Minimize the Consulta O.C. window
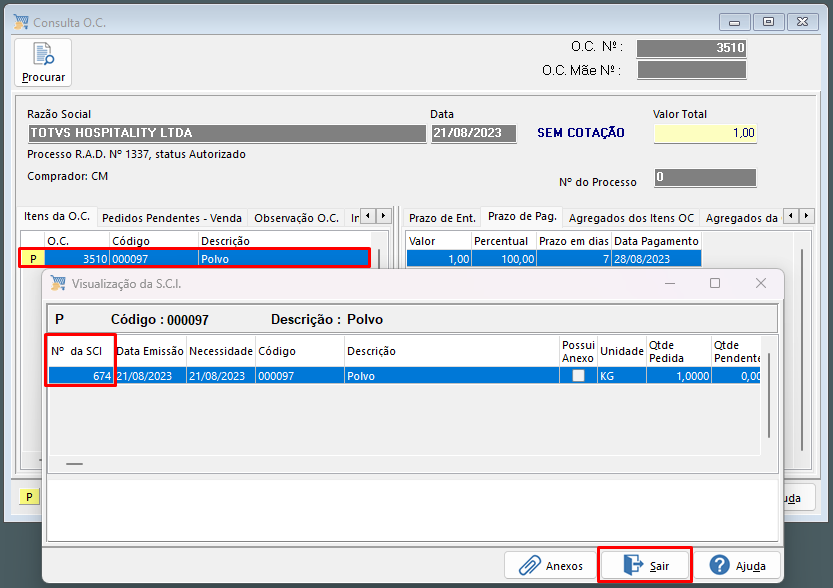833x588 pixels. click(735, 22)
